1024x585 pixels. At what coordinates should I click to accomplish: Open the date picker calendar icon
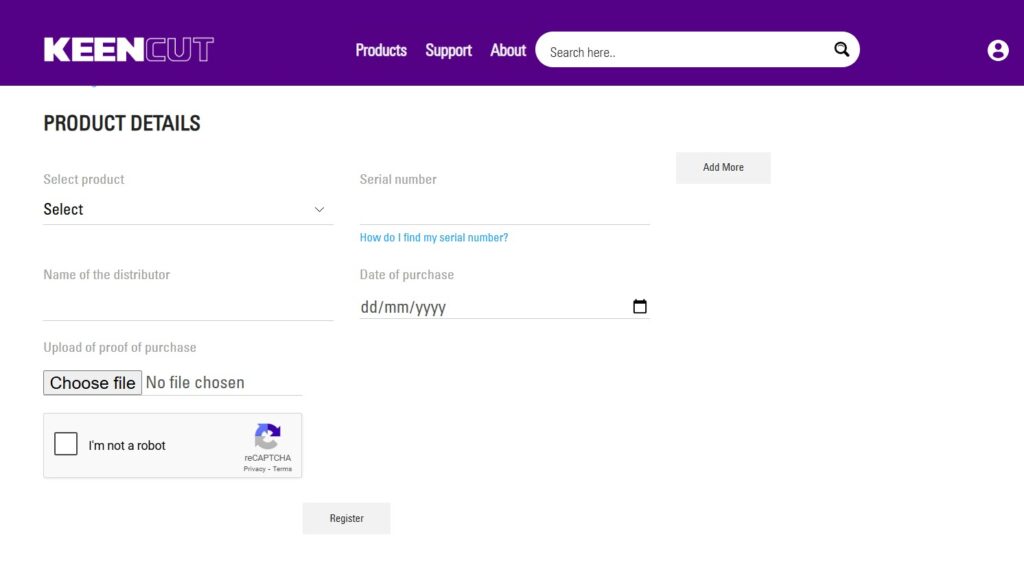(640, 307)
